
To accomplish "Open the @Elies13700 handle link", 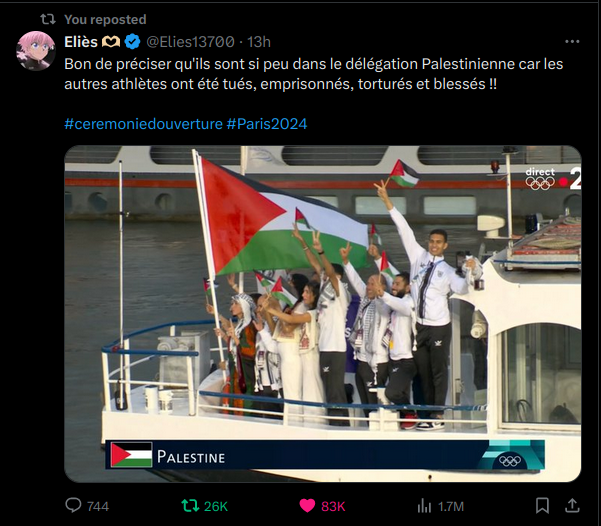I will tap(190, 42).
